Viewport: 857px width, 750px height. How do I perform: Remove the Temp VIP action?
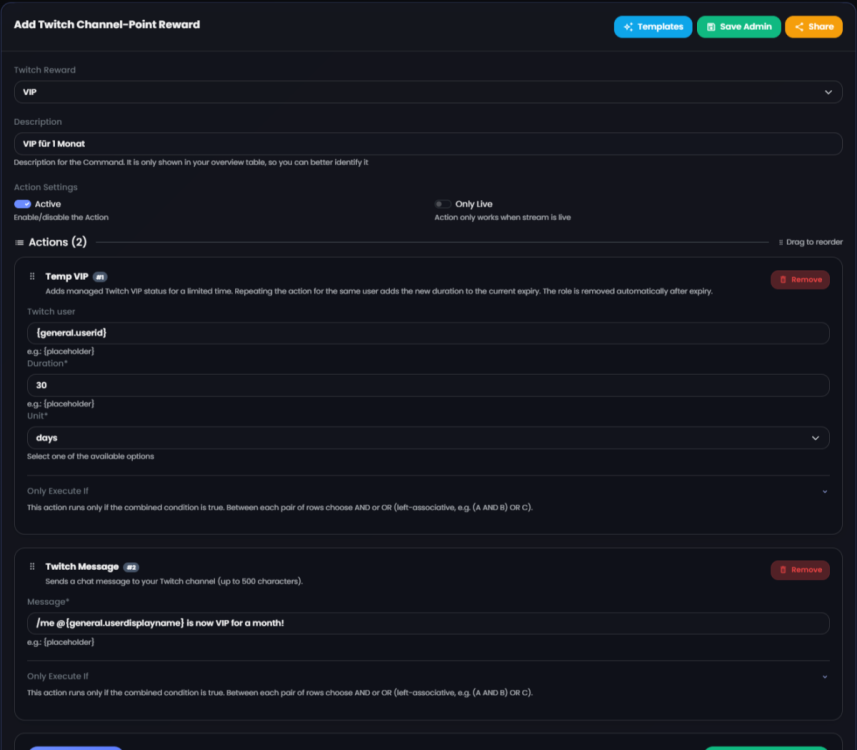(x=800, y=279)
